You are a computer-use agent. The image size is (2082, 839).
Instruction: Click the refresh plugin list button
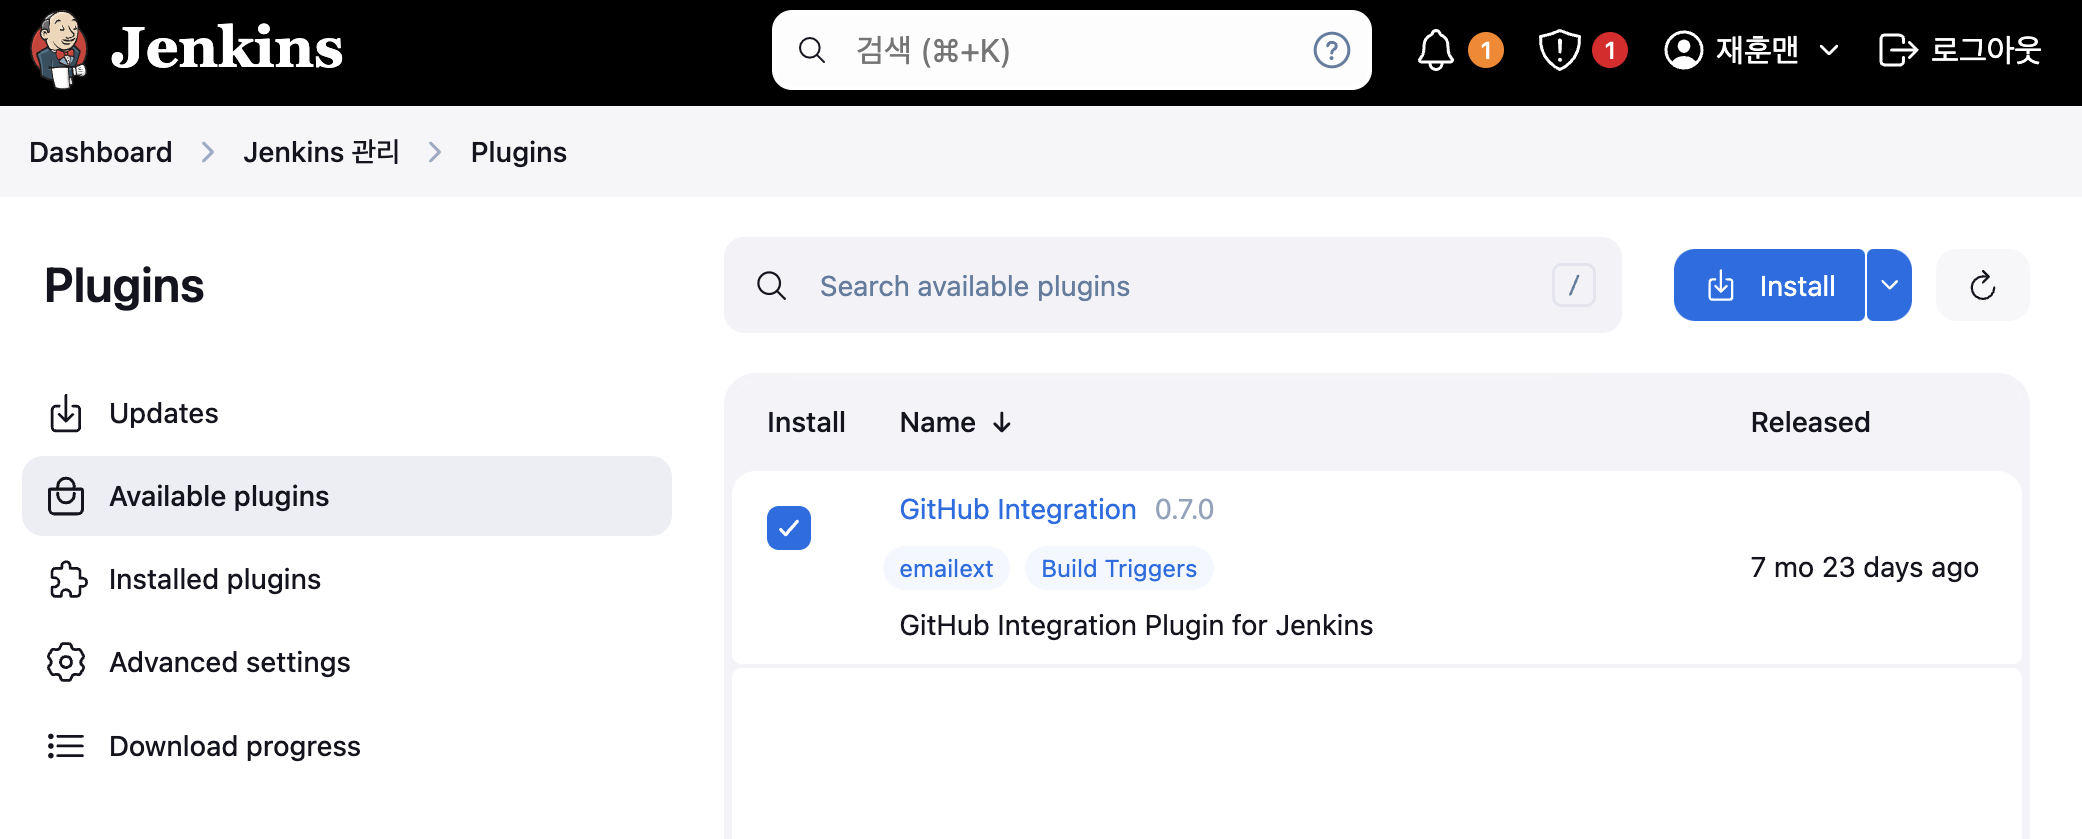click(1982, 286)
